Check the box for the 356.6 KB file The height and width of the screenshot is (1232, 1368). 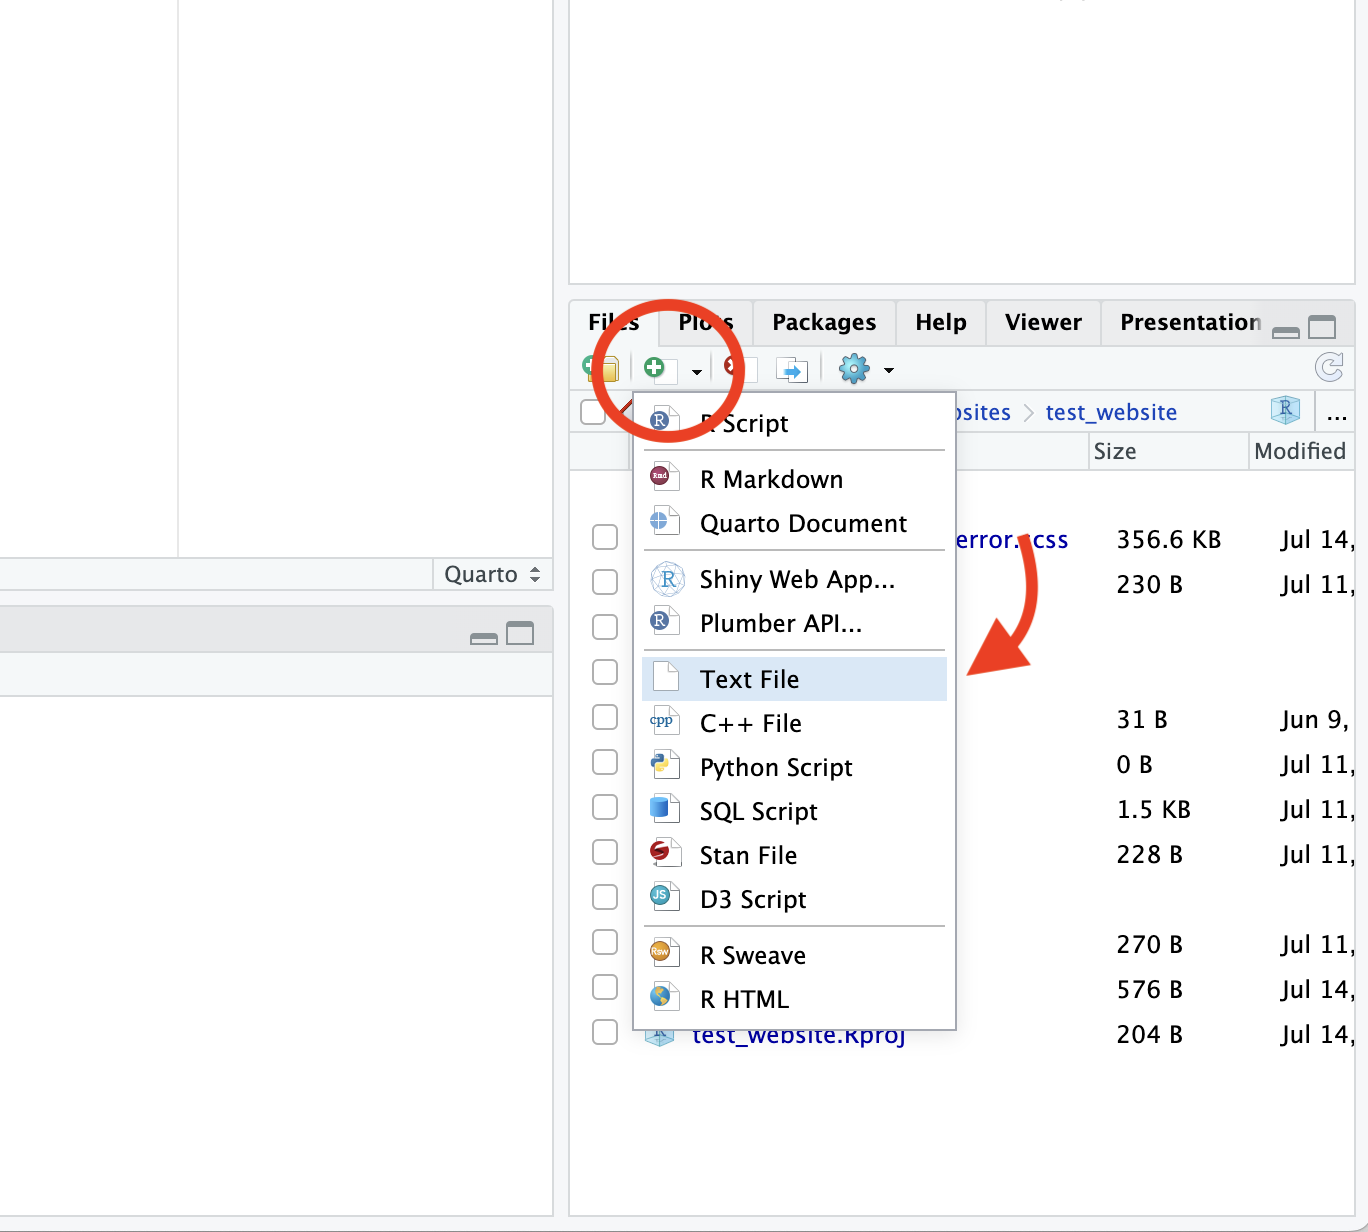[605, 537]
